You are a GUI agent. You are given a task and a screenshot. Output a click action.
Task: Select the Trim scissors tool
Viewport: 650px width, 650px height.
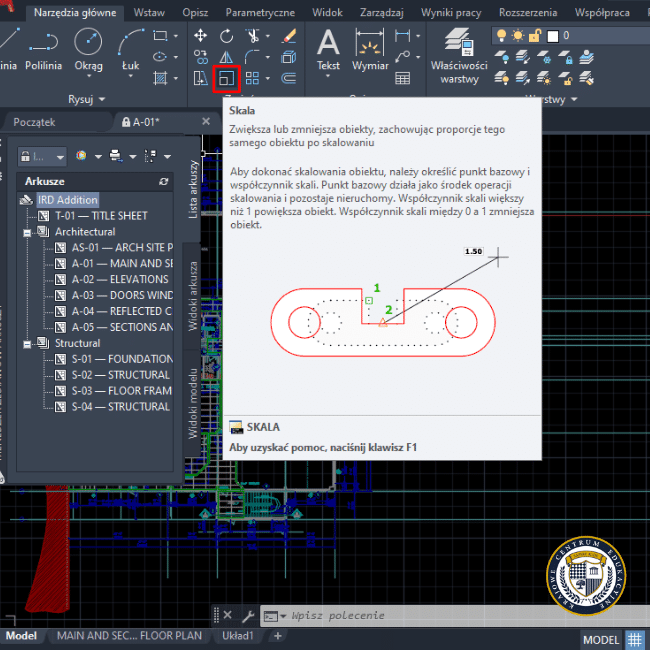coord(252,36)
